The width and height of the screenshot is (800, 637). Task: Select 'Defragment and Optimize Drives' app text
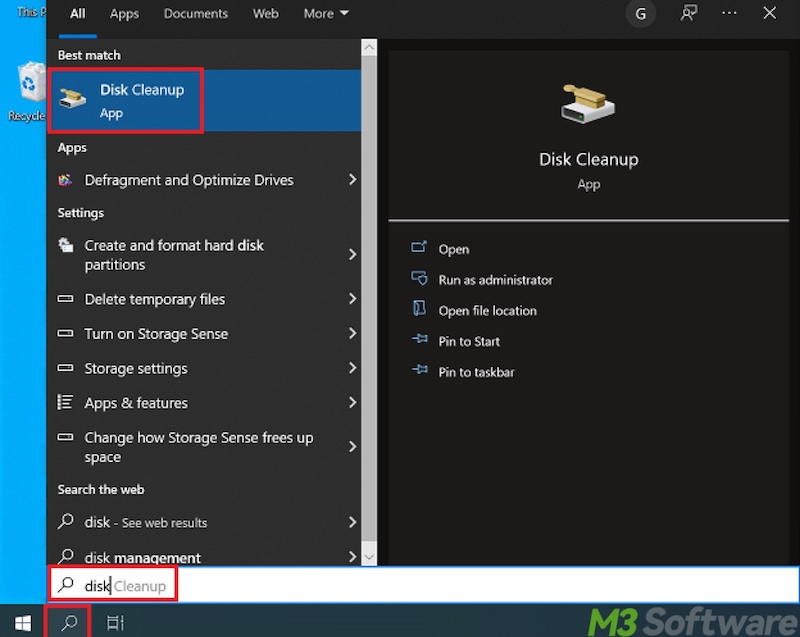tap(189, 180)
